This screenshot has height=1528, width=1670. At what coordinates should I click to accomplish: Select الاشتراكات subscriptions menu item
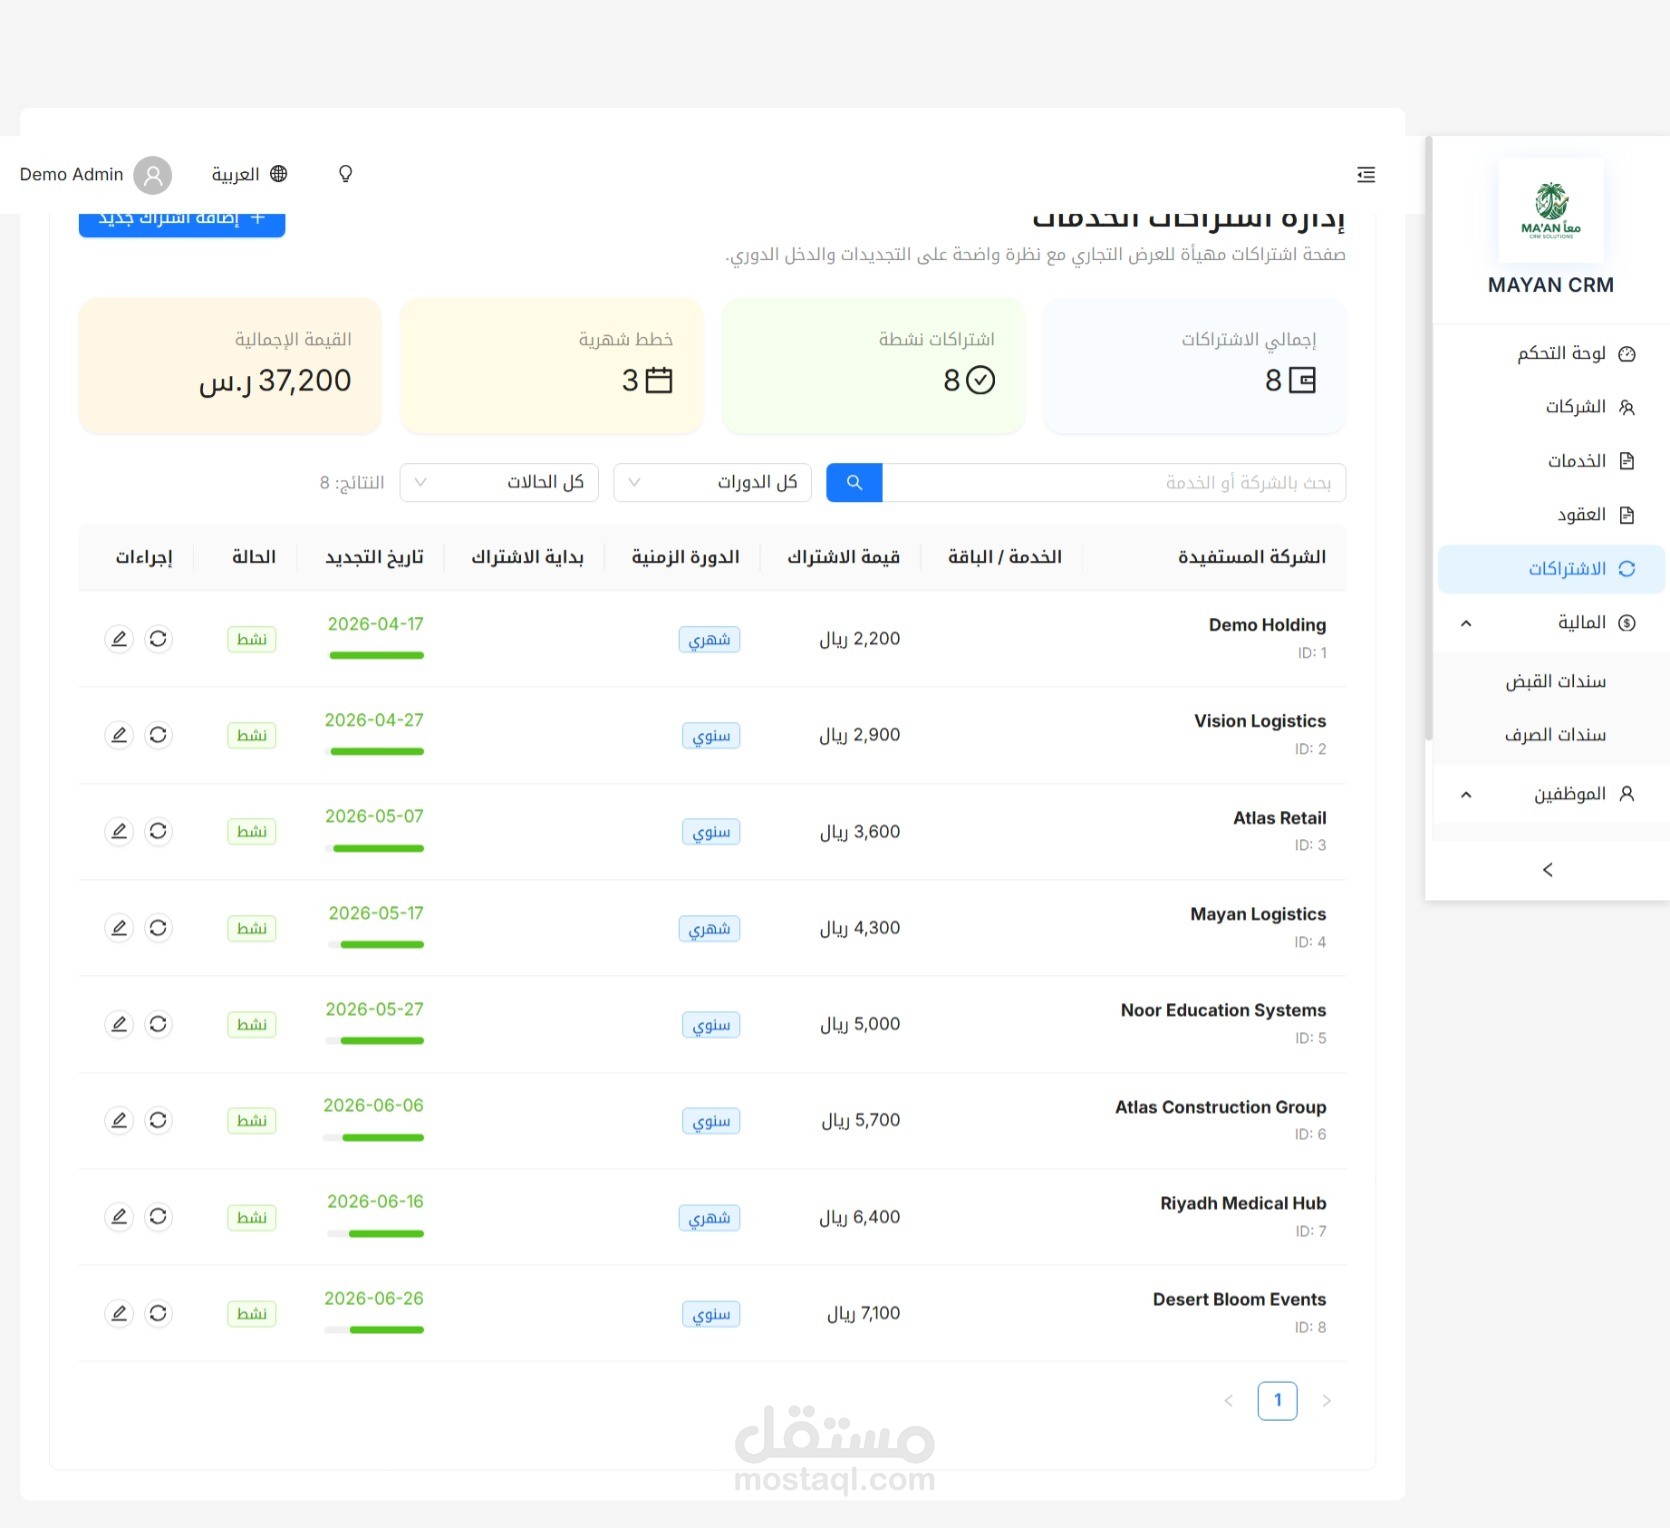pos(1551,569)
